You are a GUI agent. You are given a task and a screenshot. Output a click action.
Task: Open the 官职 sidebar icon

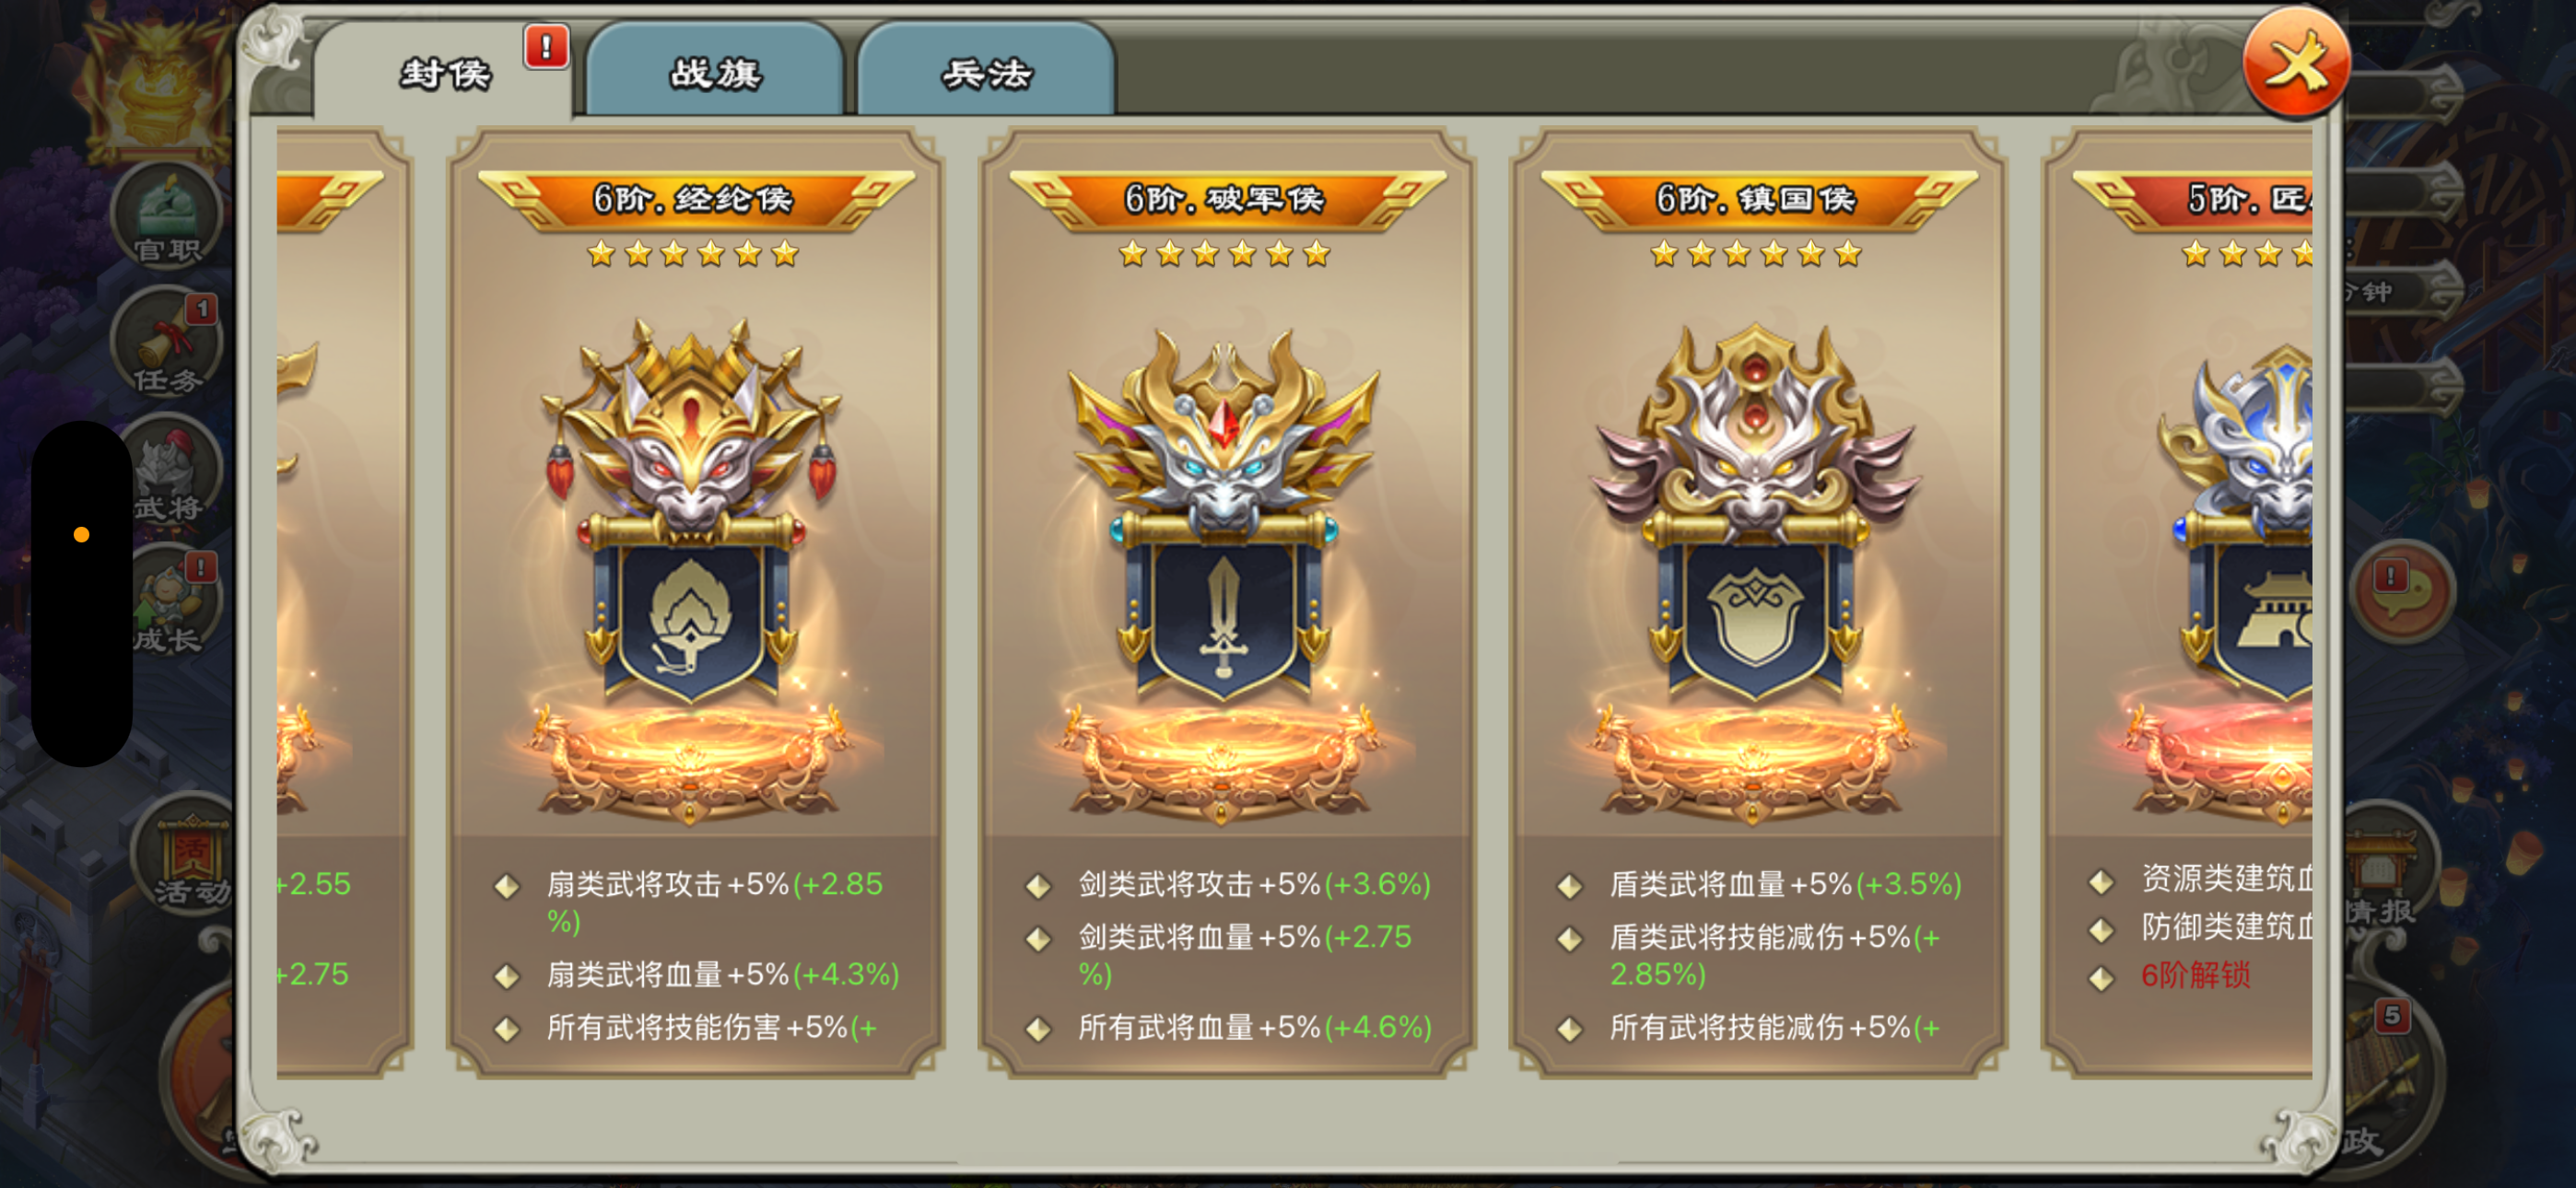[x=168, y=216]
